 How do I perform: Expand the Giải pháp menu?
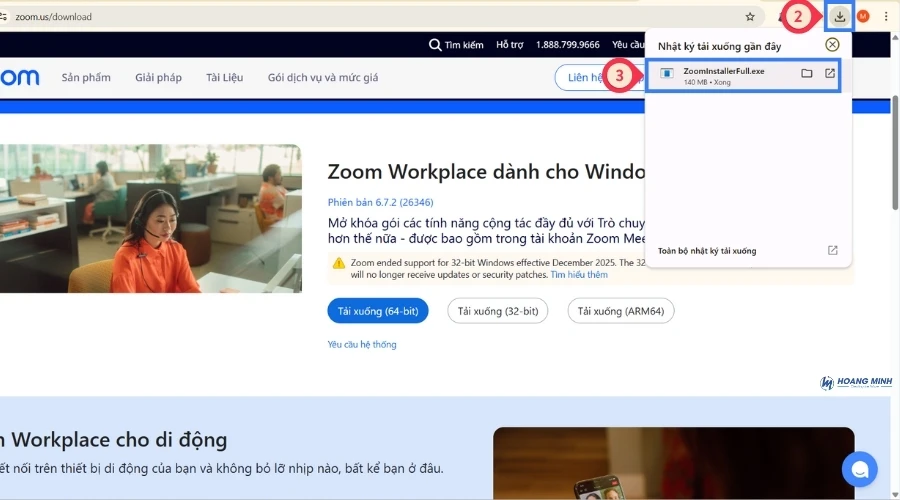158,78
